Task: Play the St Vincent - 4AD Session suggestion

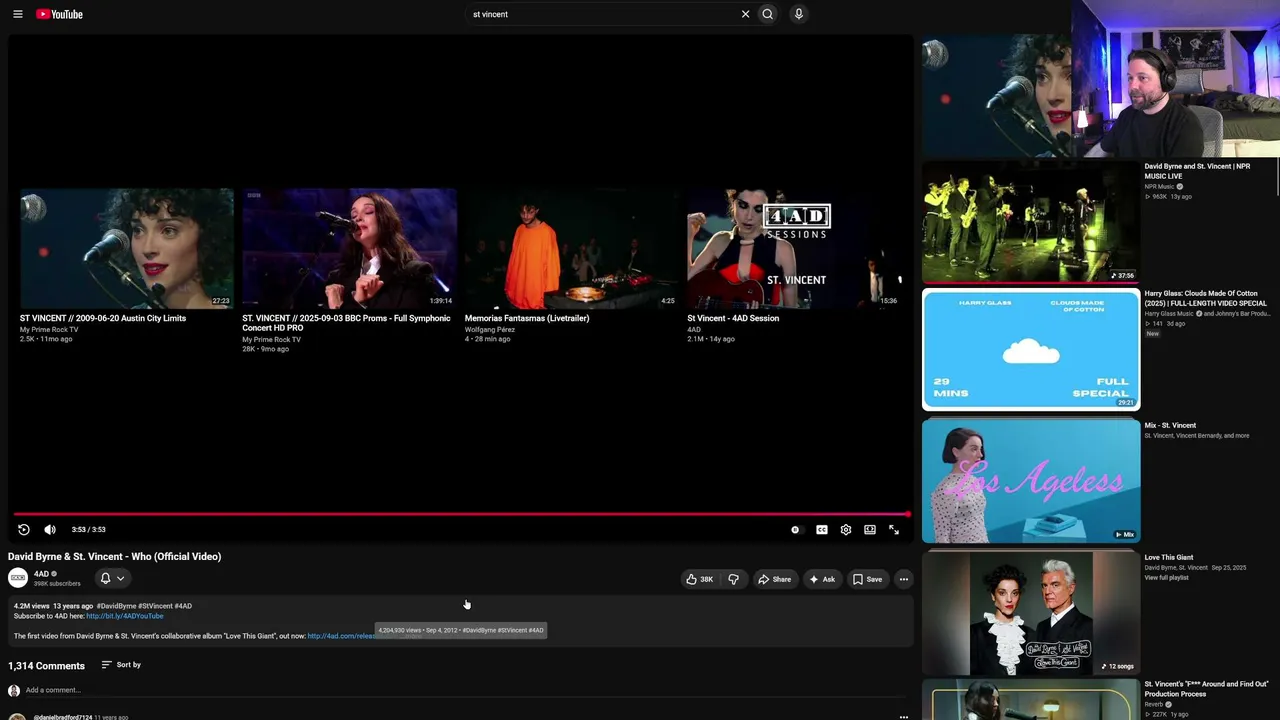Action: (x=794, y=248)
